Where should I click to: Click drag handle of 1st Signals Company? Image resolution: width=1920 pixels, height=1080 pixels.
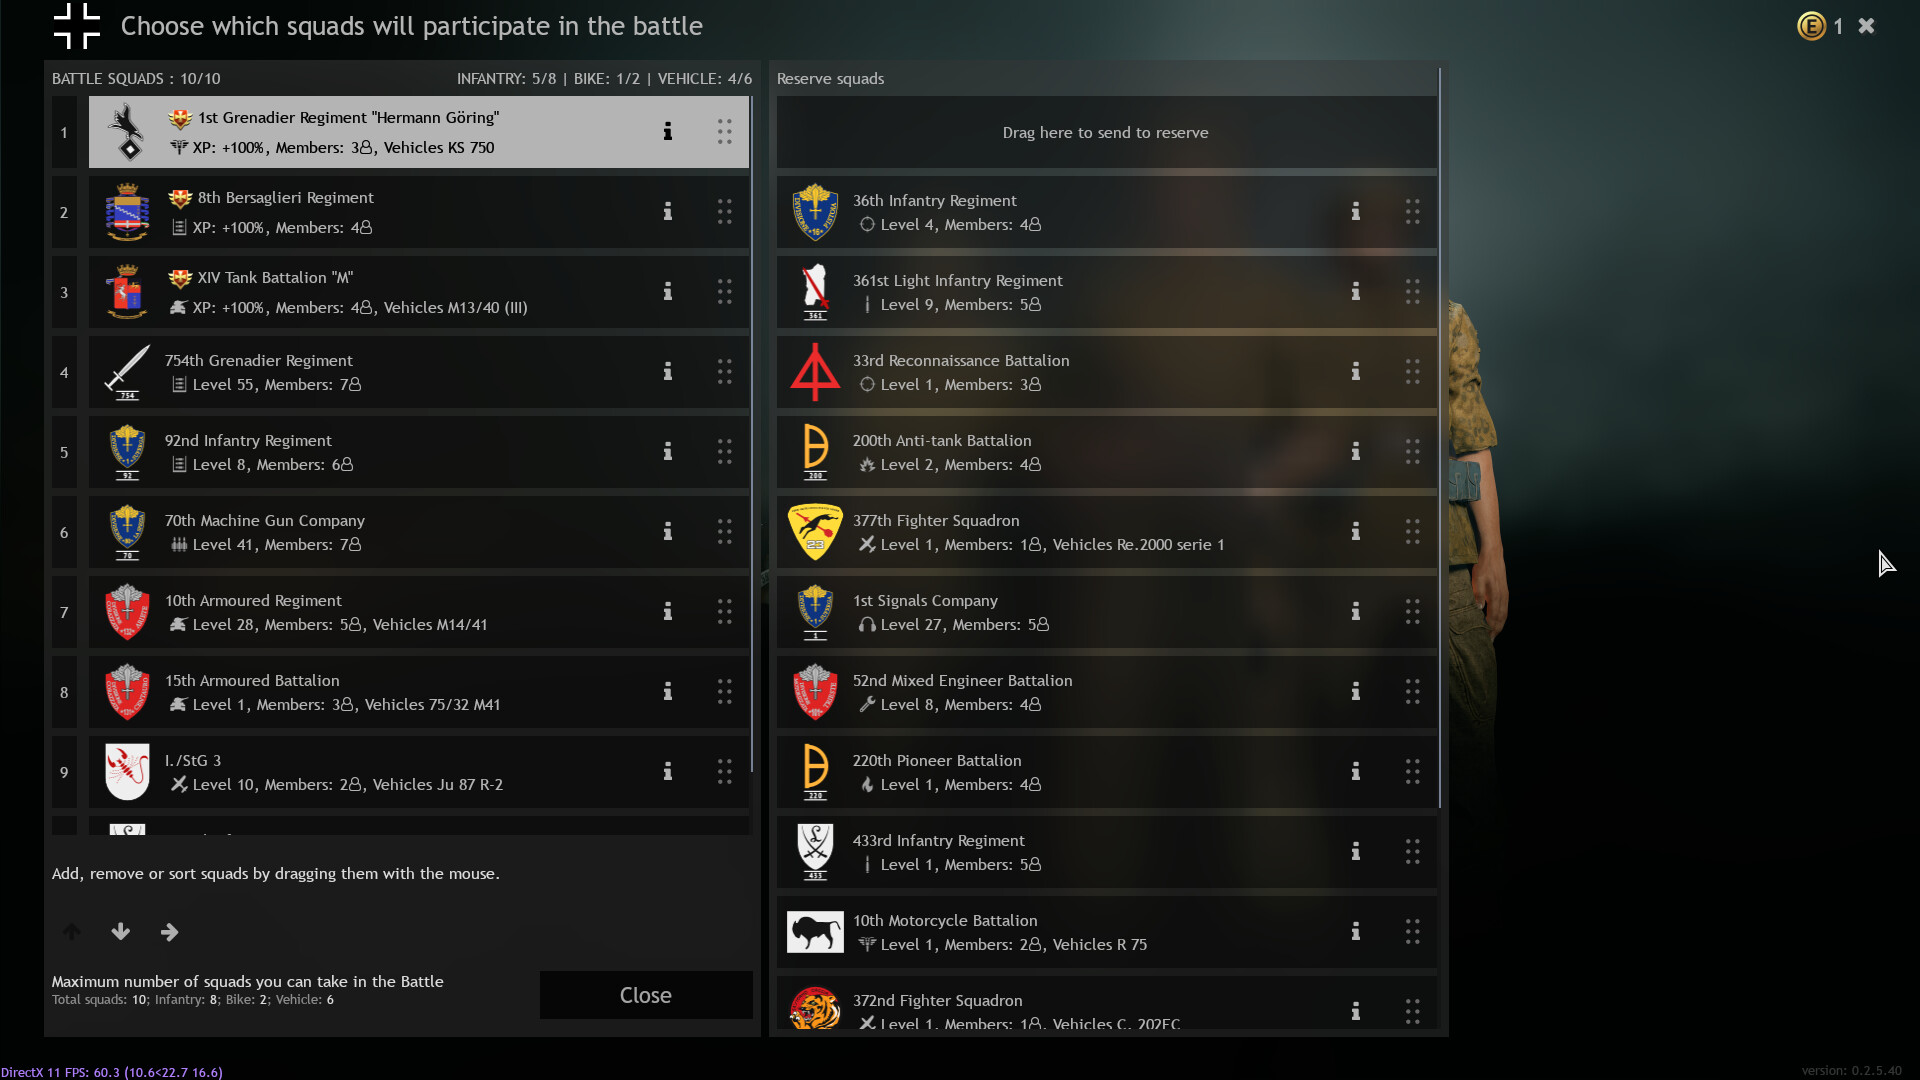[x=1412, y=611]
